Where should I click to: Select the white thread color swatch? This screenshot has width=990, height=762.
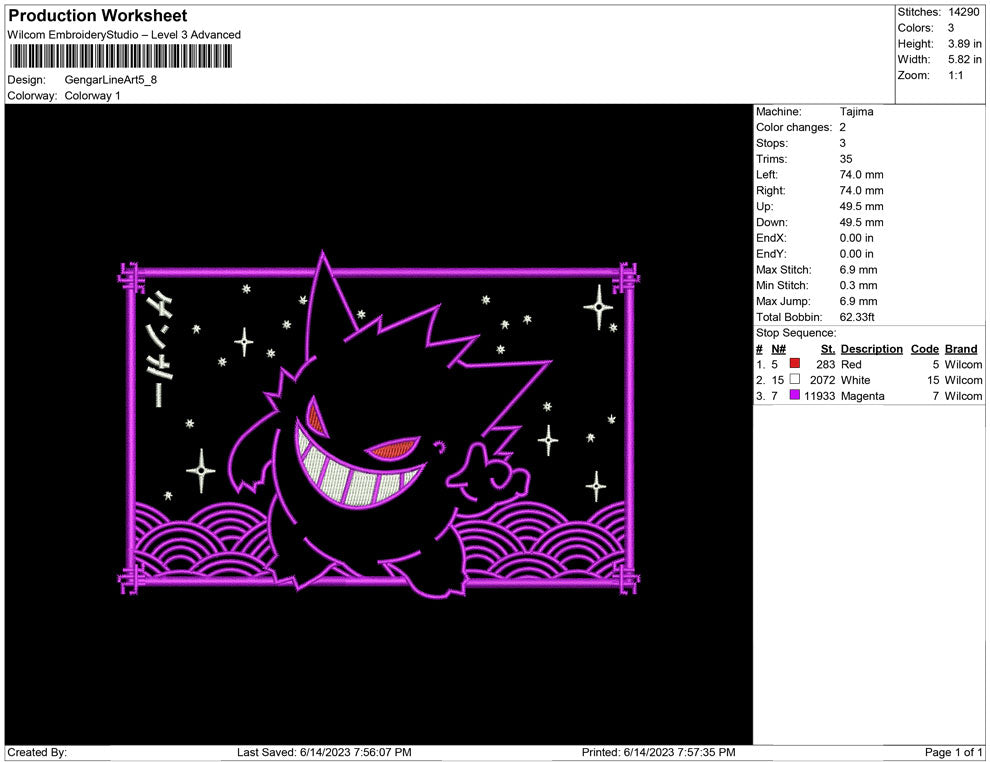coord(795,380)
